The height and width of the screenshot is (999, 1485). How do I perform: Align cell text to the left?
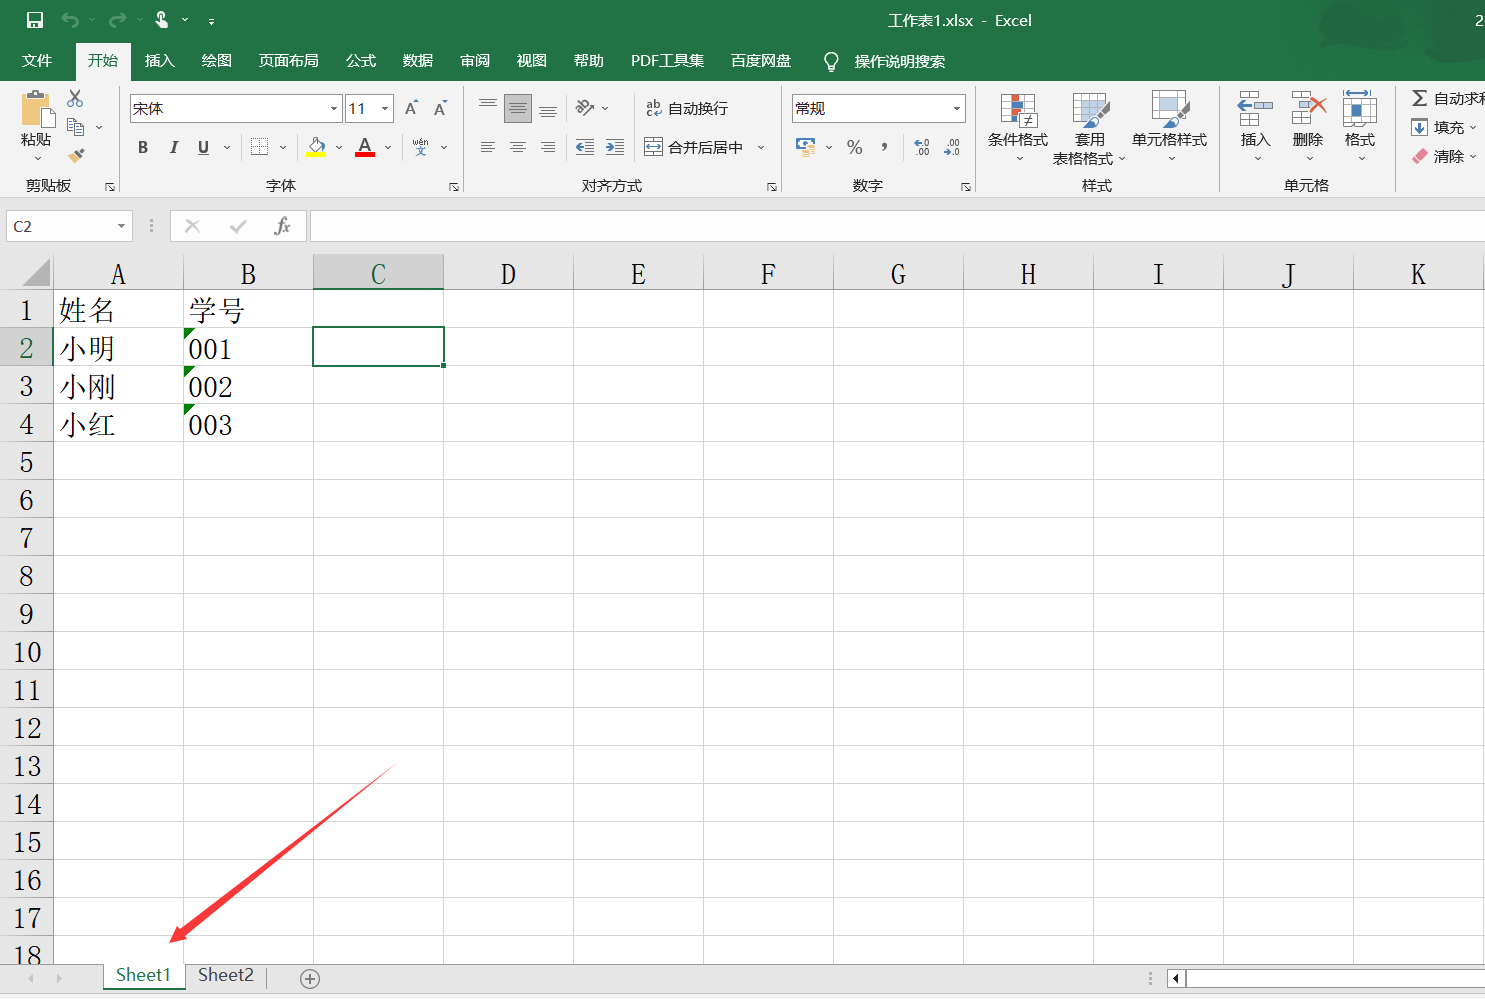(488, 147)
